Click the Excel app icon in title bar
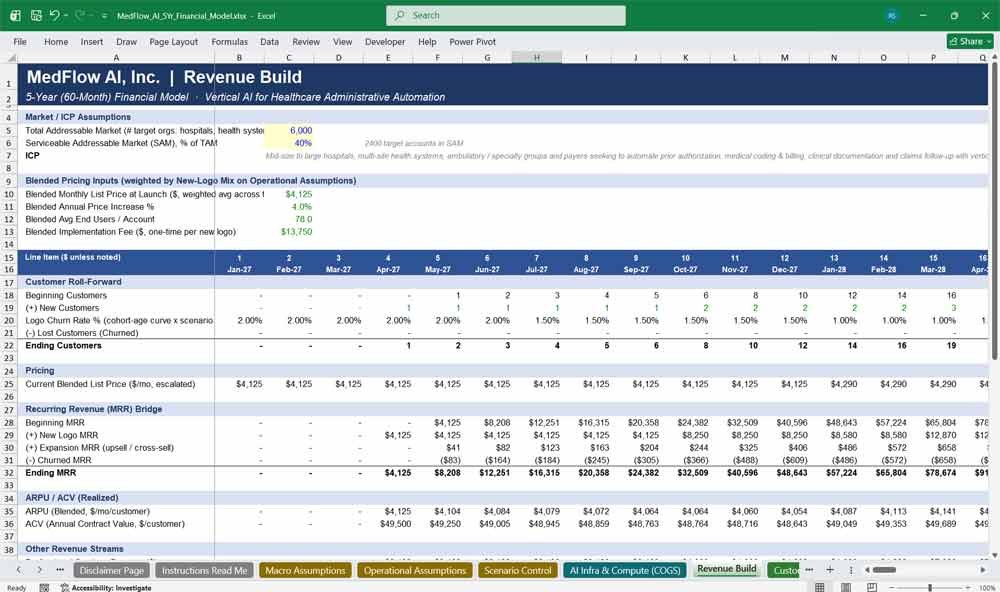The image size is (1000, 592). 15,15
